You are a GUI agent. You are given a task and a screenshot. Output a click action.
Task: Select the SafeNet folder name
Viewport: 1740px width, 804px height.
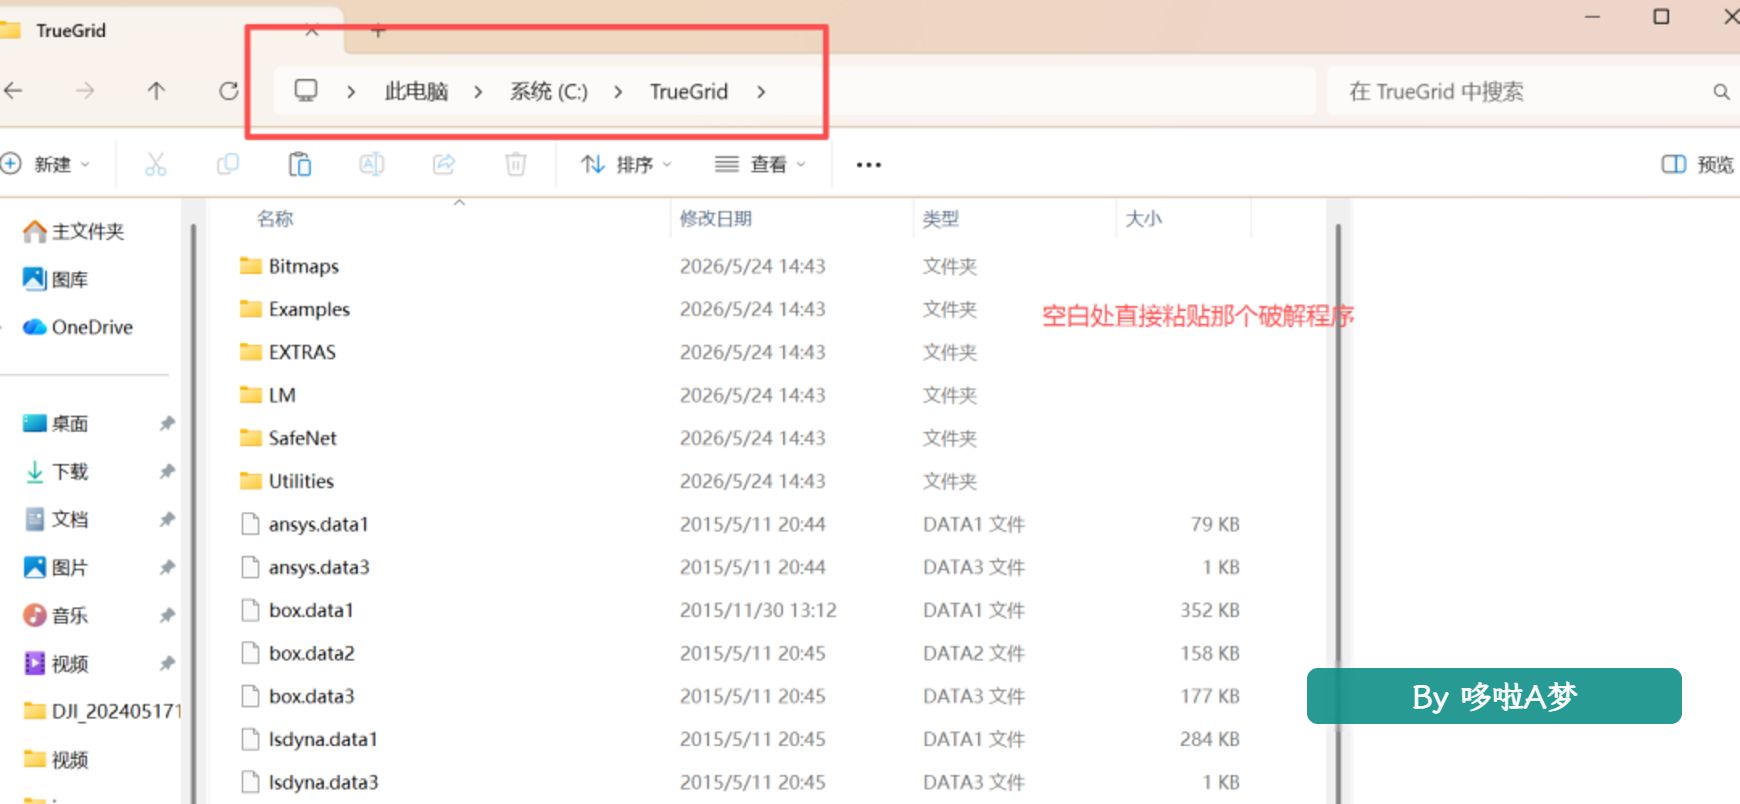[x=303, y=438]
